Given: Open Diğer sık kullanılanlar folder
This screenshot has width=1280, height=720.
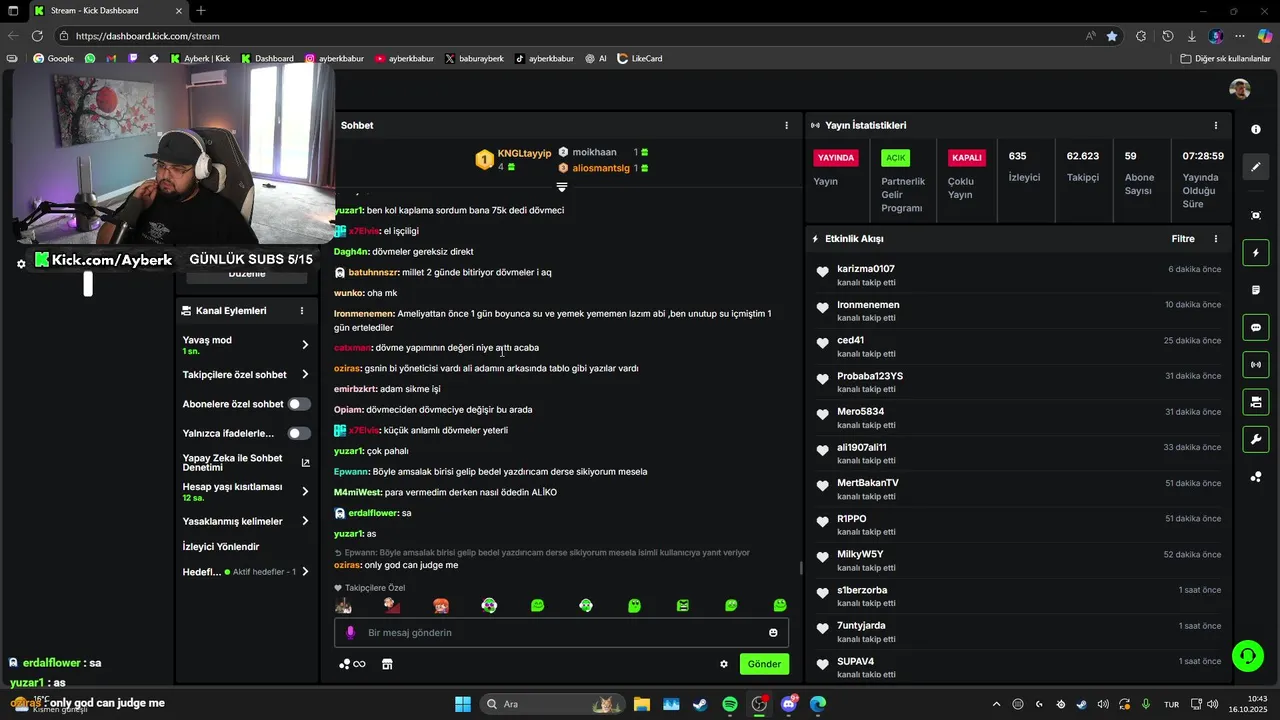Looking at the screenshot, I should pyautogui.click(x=1225, y=58).
